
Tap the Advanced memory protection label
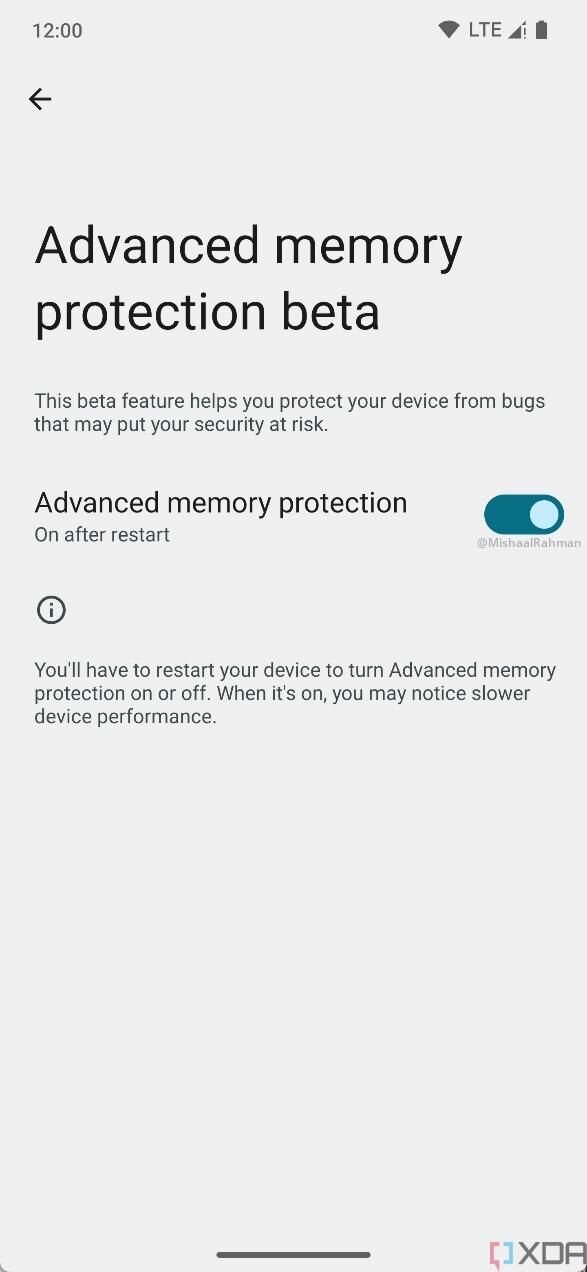pyautogui.click(x=221, y=502)
